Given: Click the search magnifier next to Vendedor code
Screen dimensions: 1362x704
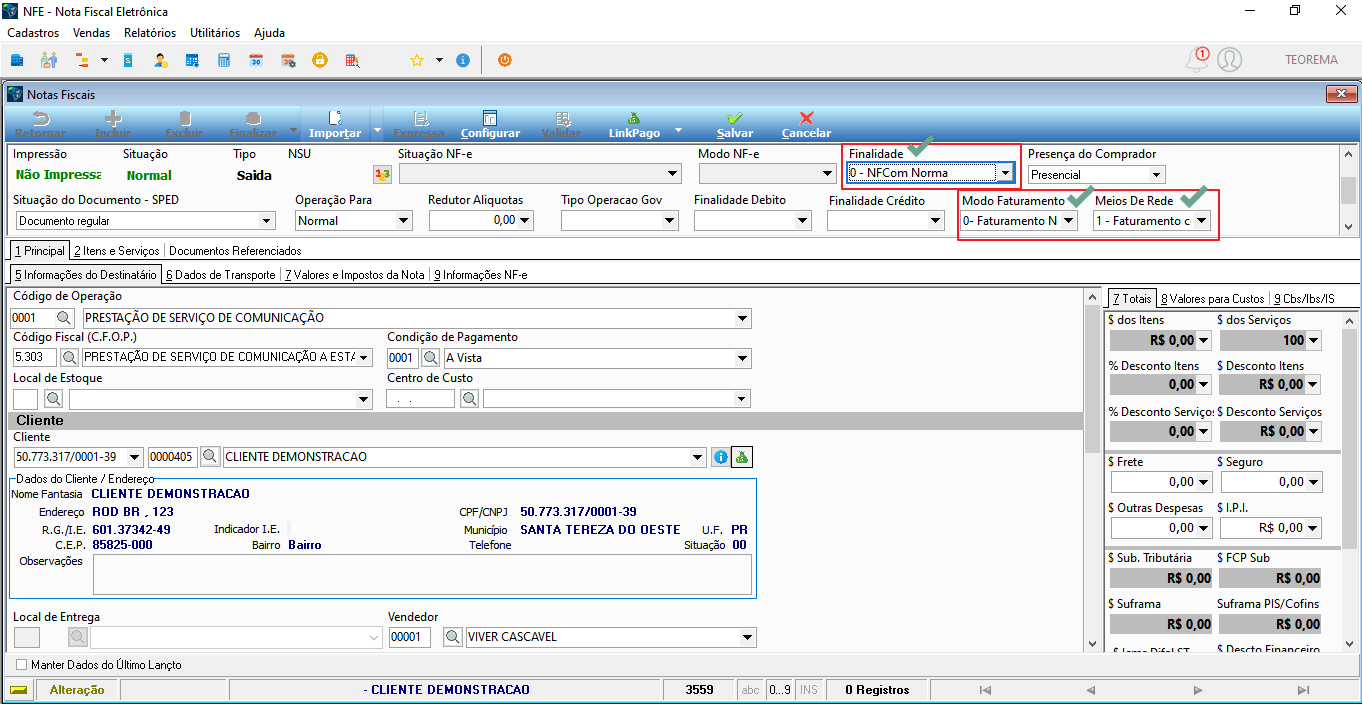Looking at the screenshot, I should coord(452,637).
